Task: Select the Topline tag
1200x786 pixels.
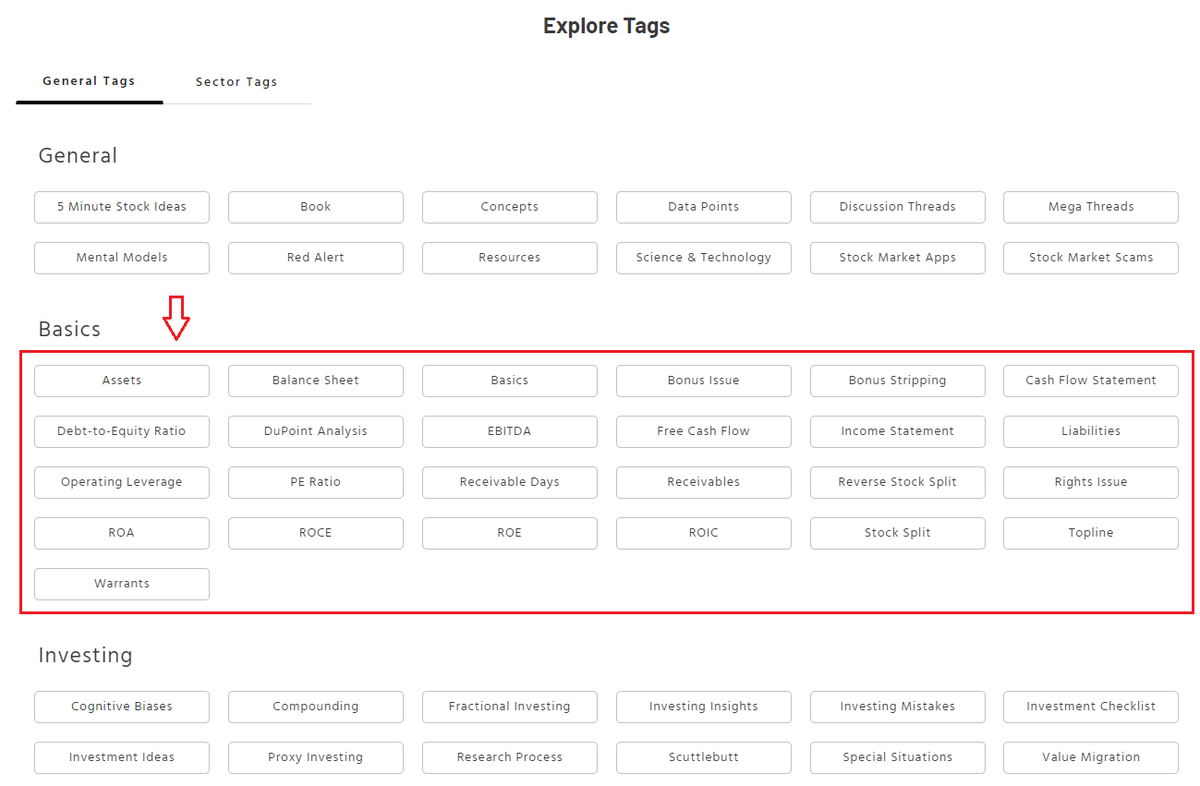Action: click(1090, 533)
